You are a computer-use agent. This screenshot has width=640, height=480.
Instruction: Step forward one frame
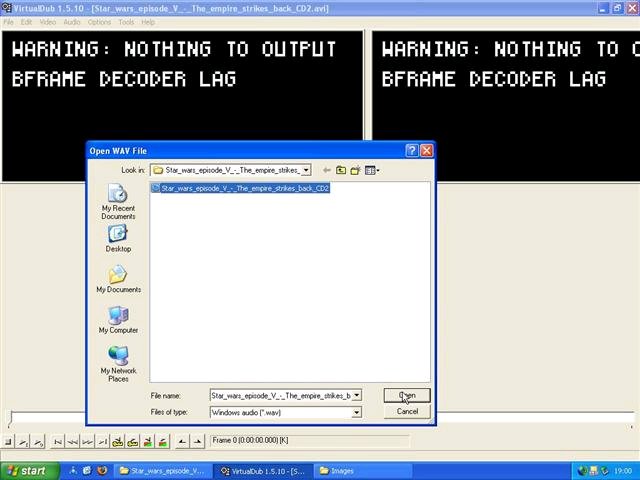(87, 442)
